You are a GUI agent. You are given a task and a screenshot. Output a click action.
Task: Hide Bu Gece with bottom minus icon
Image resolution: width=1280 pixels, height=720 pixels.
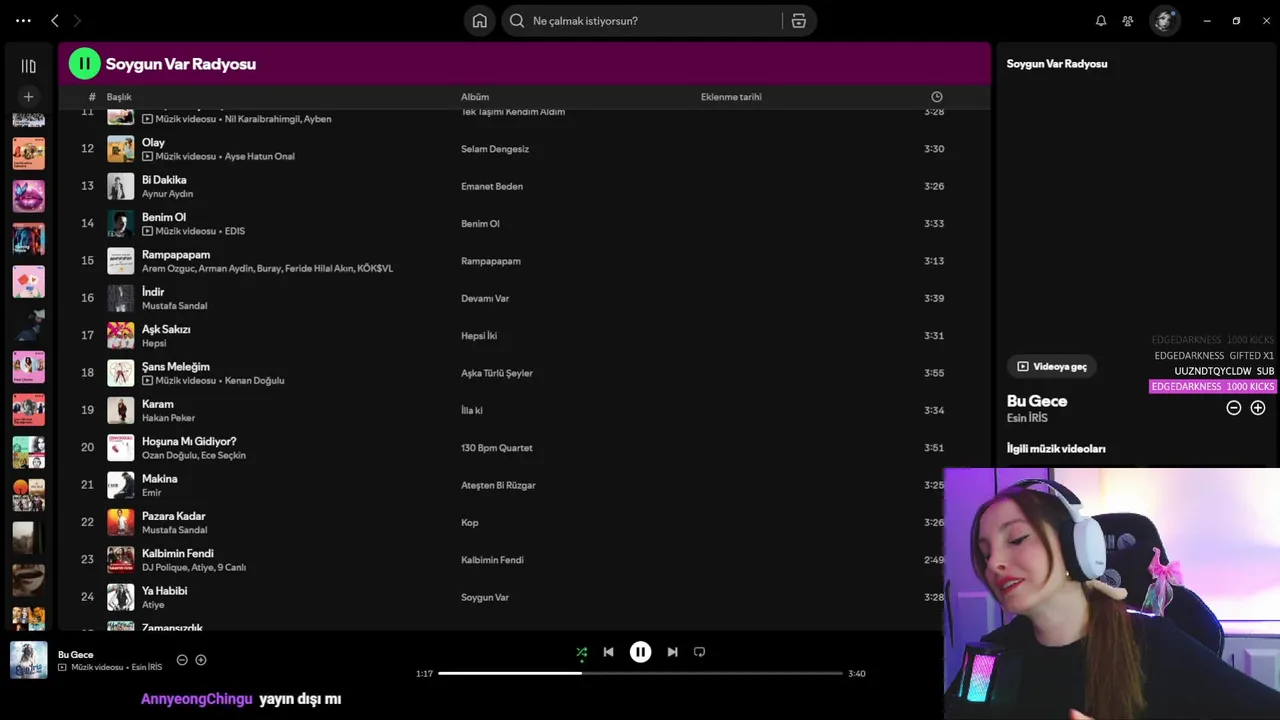pyautogui.click(x=182, y=660)
